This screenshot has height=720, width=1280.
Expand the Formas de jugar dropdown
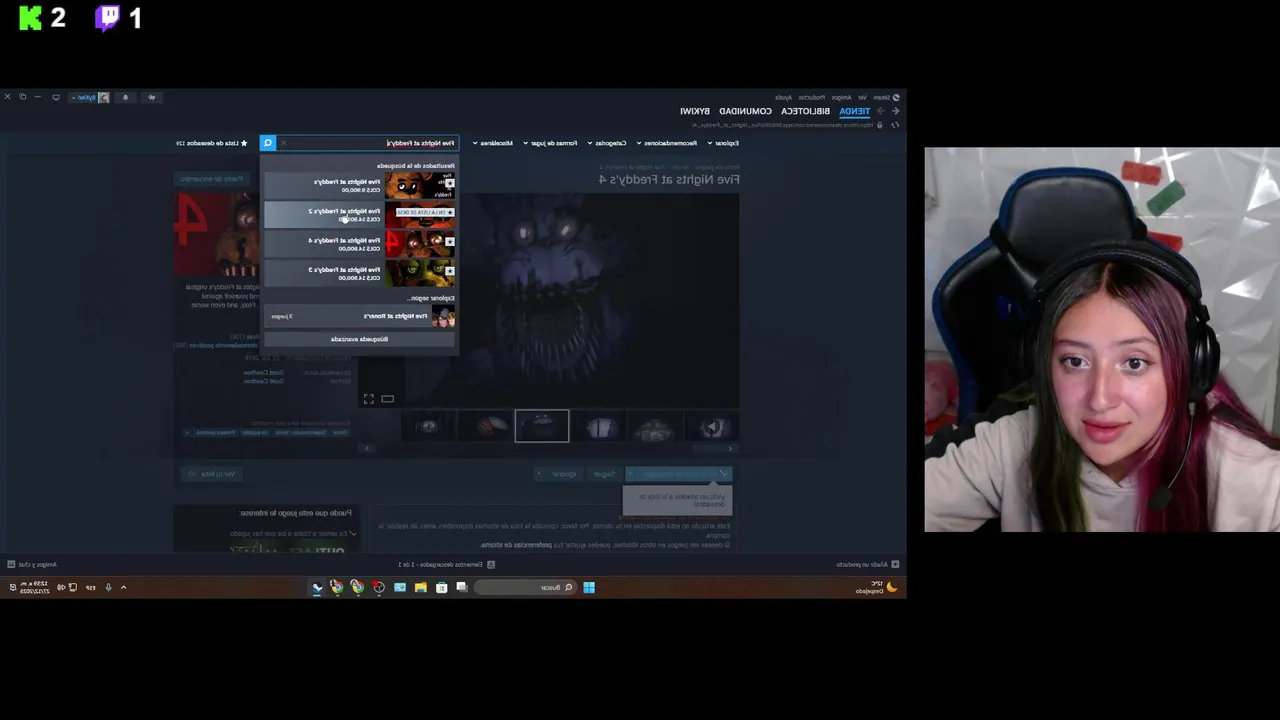550,143
